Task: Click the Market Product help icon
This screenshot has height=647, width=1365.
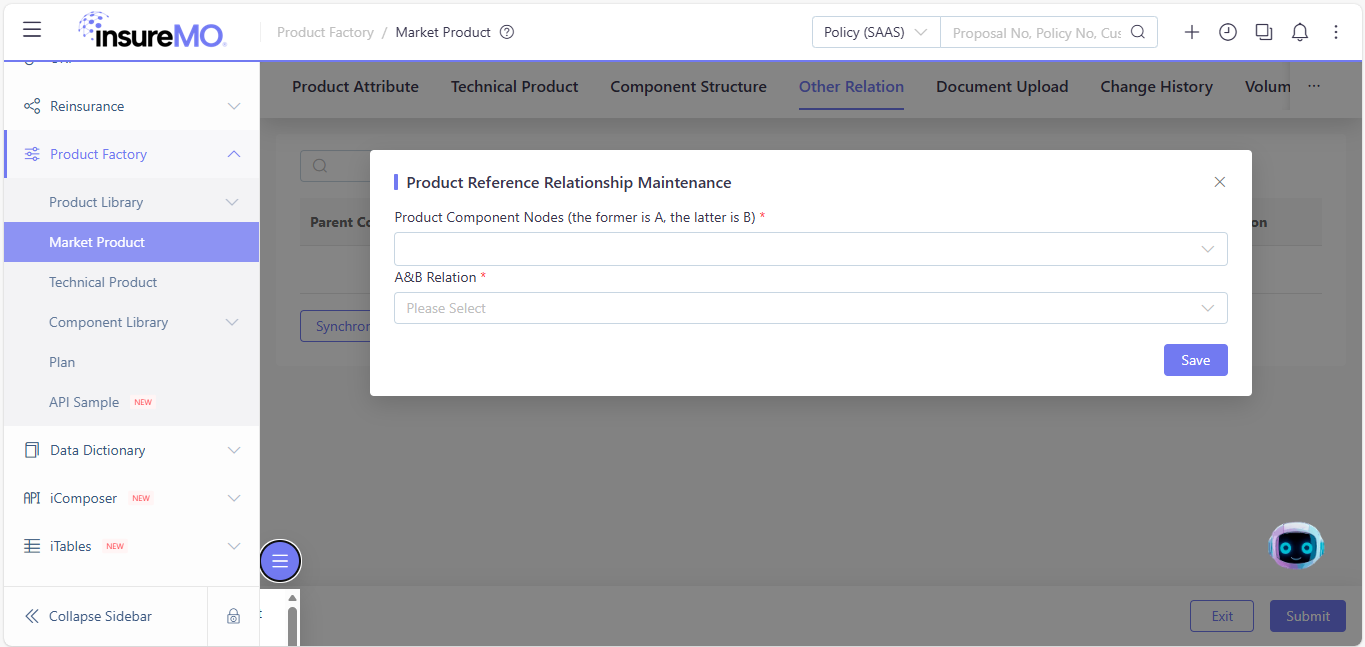Action: pyautogui.click(x=507, y=32)
